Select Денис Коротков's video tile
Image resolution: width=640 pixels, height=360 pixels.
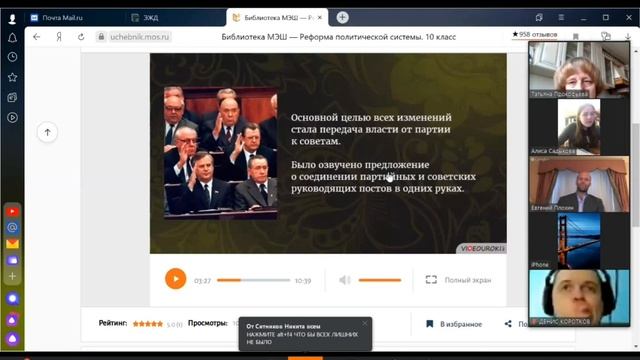[579, 298]
